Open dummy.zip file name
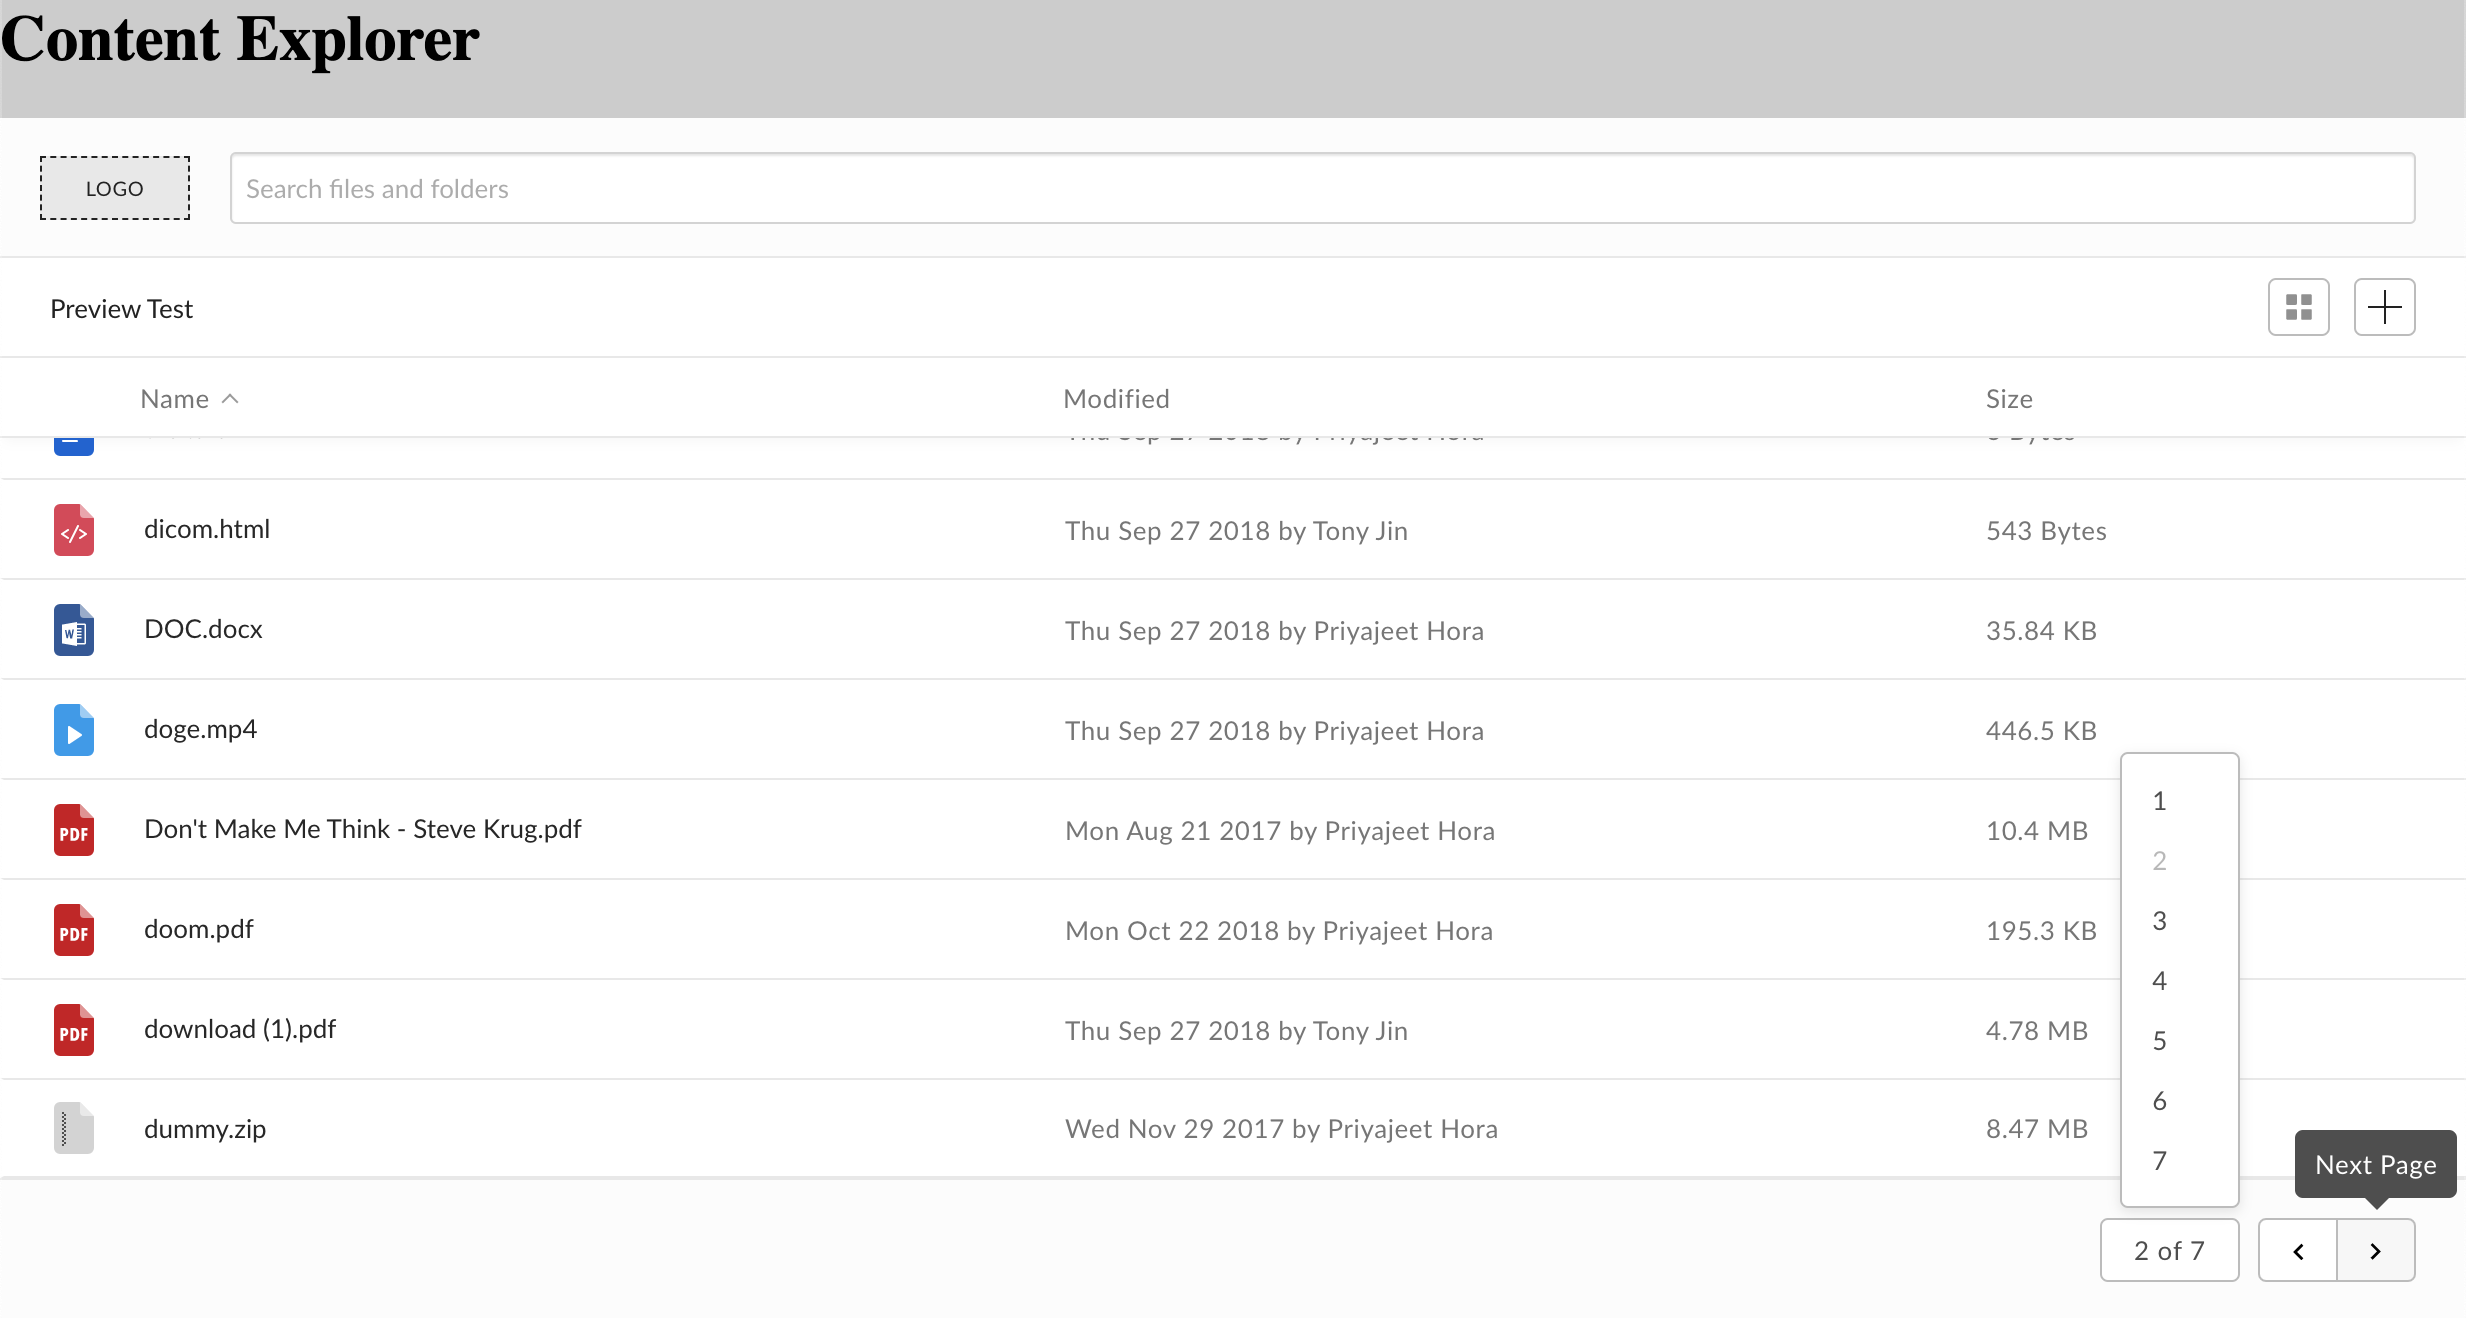2466x1318 pixels. (x=204, y=1129)
